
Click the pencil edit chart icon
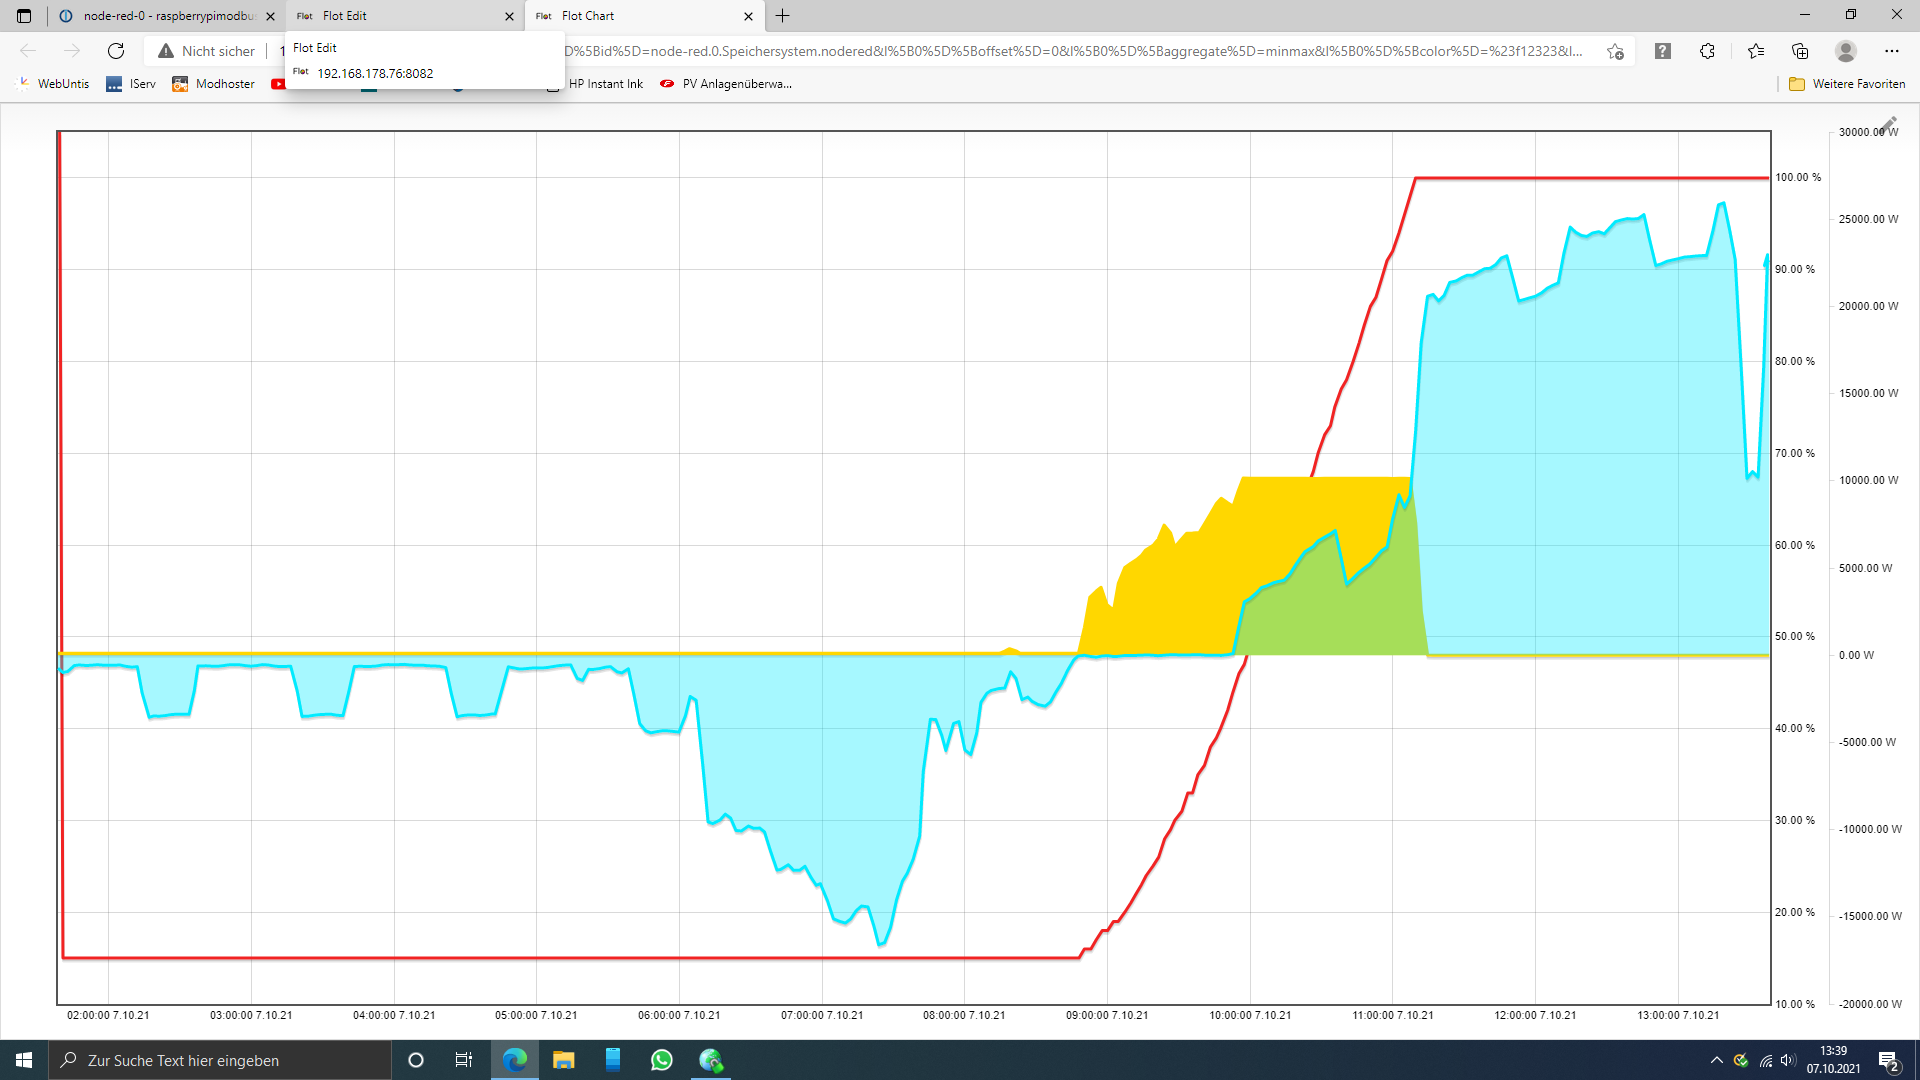pos(1888,124)
